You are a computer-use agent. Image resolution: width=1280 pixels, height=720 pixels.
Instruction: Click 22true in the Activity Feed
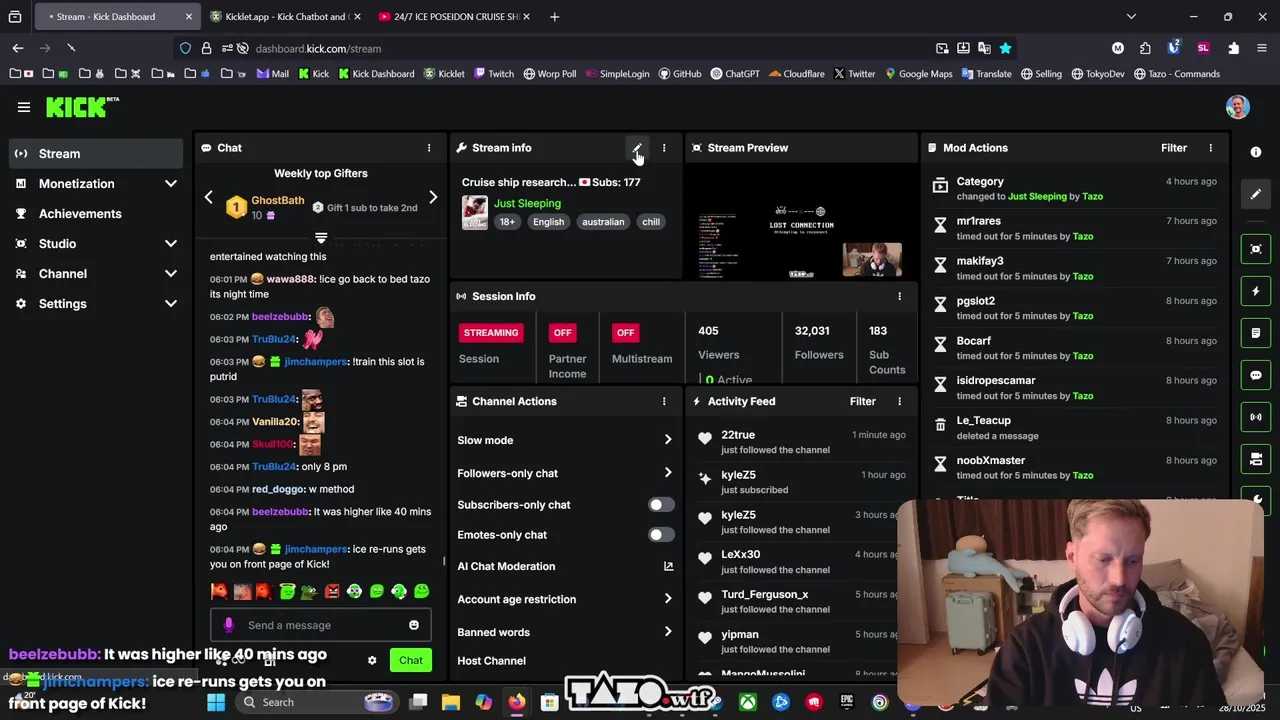[738, 435]
